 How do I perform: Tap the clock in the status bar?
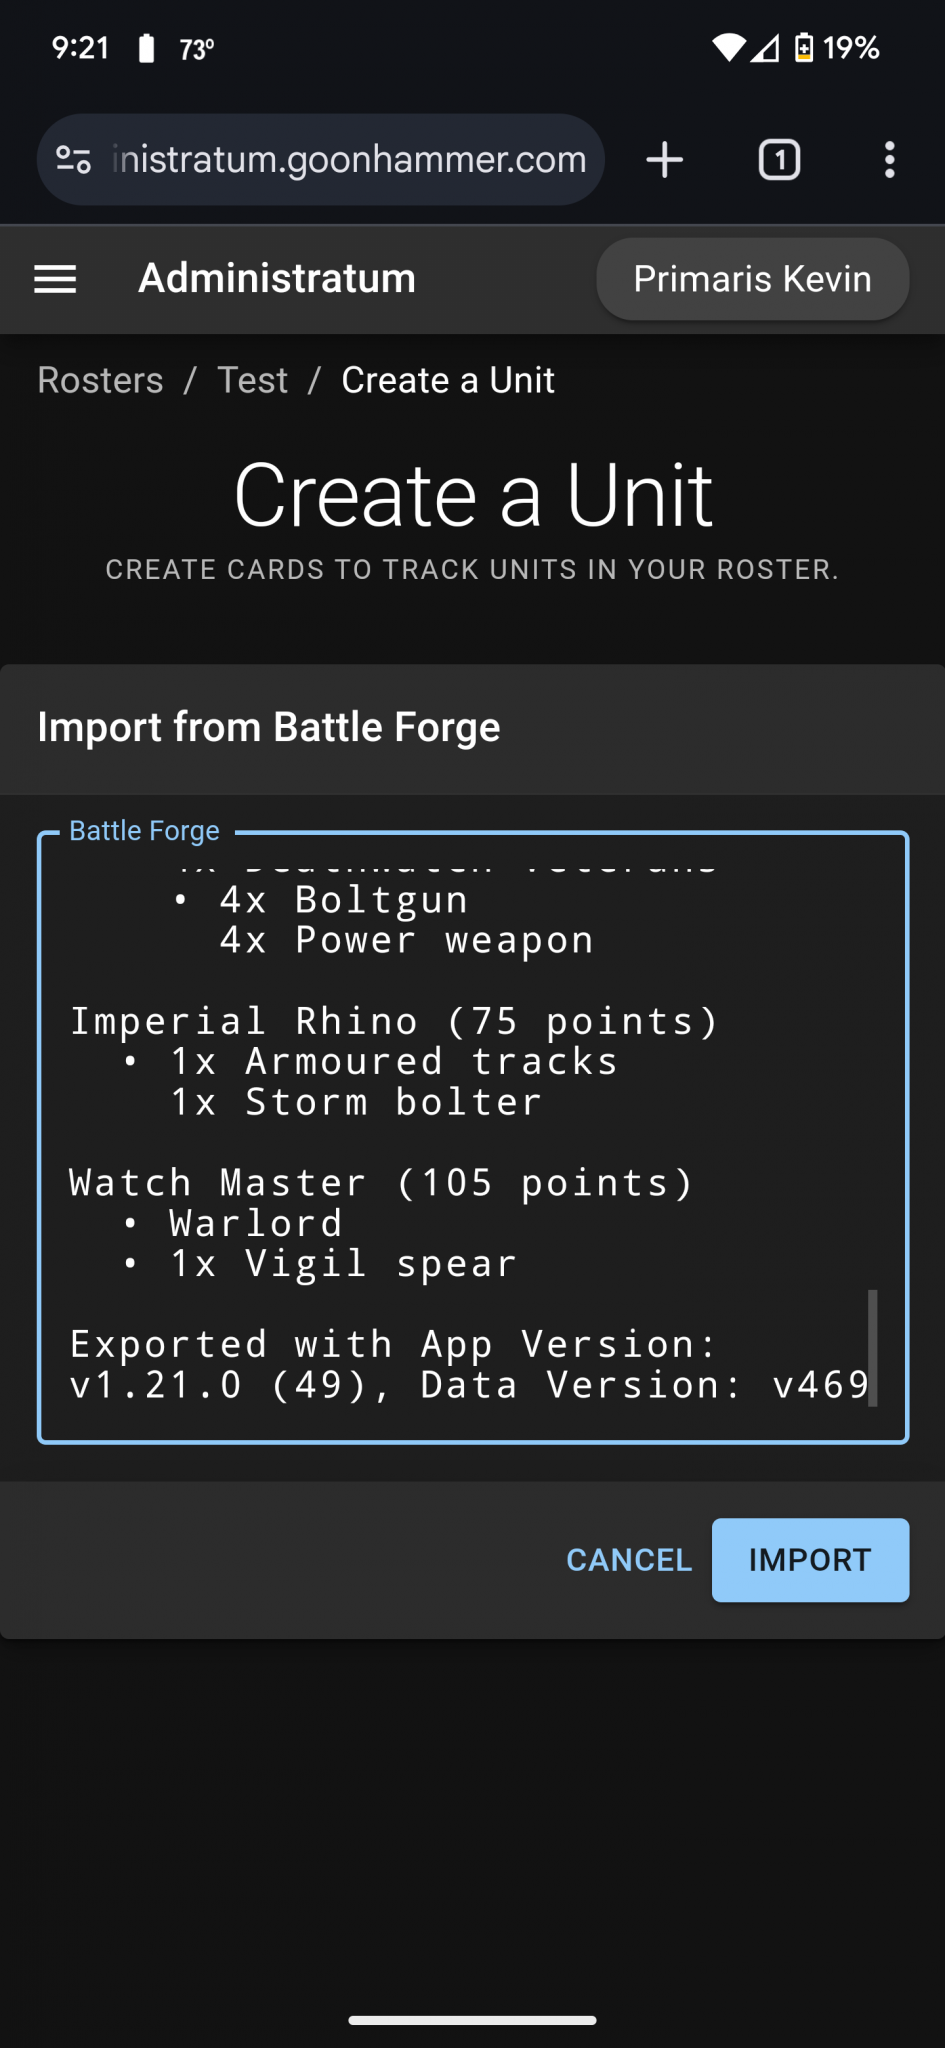[80, 46]
